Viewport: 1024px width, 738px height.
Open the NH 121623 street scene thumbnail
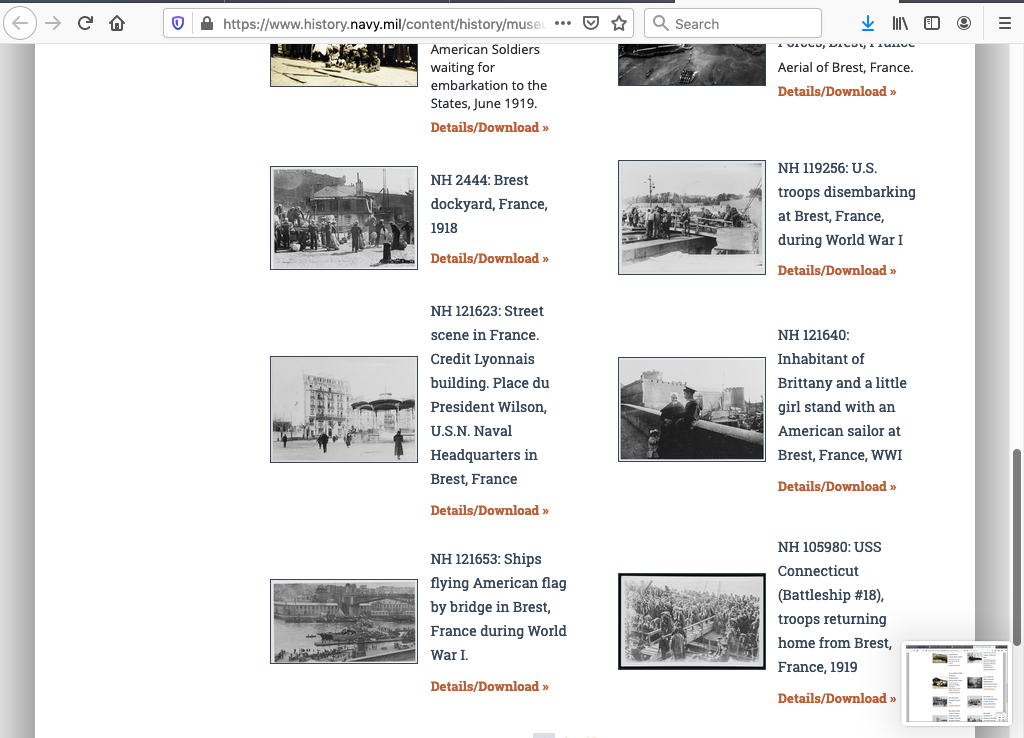343,409
